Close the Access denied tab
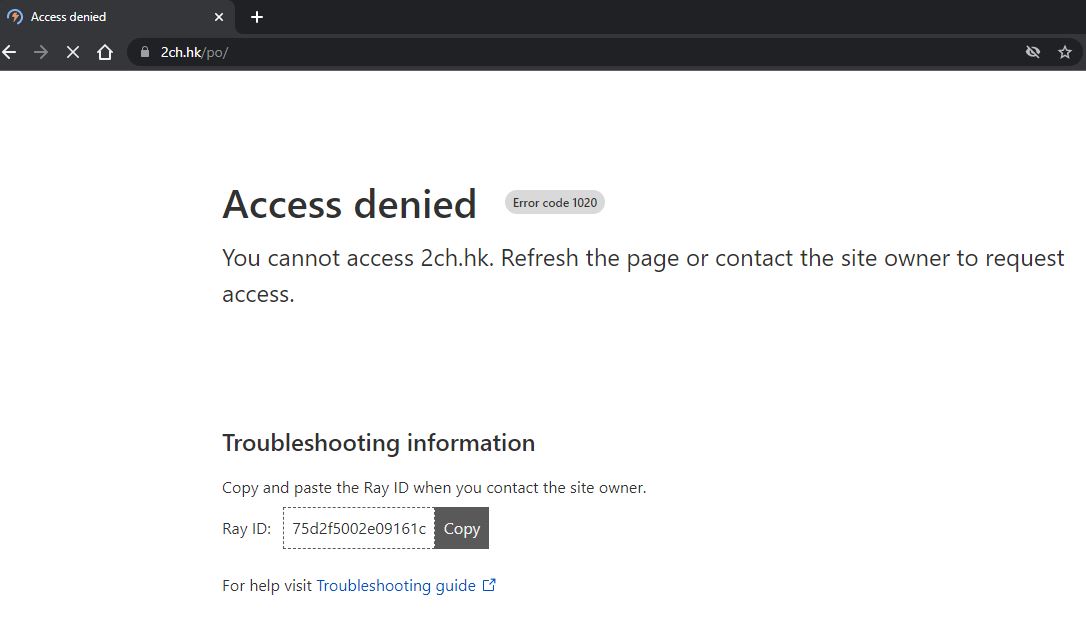The width and height of the screenshot is (1086, 624). (219, 17)
